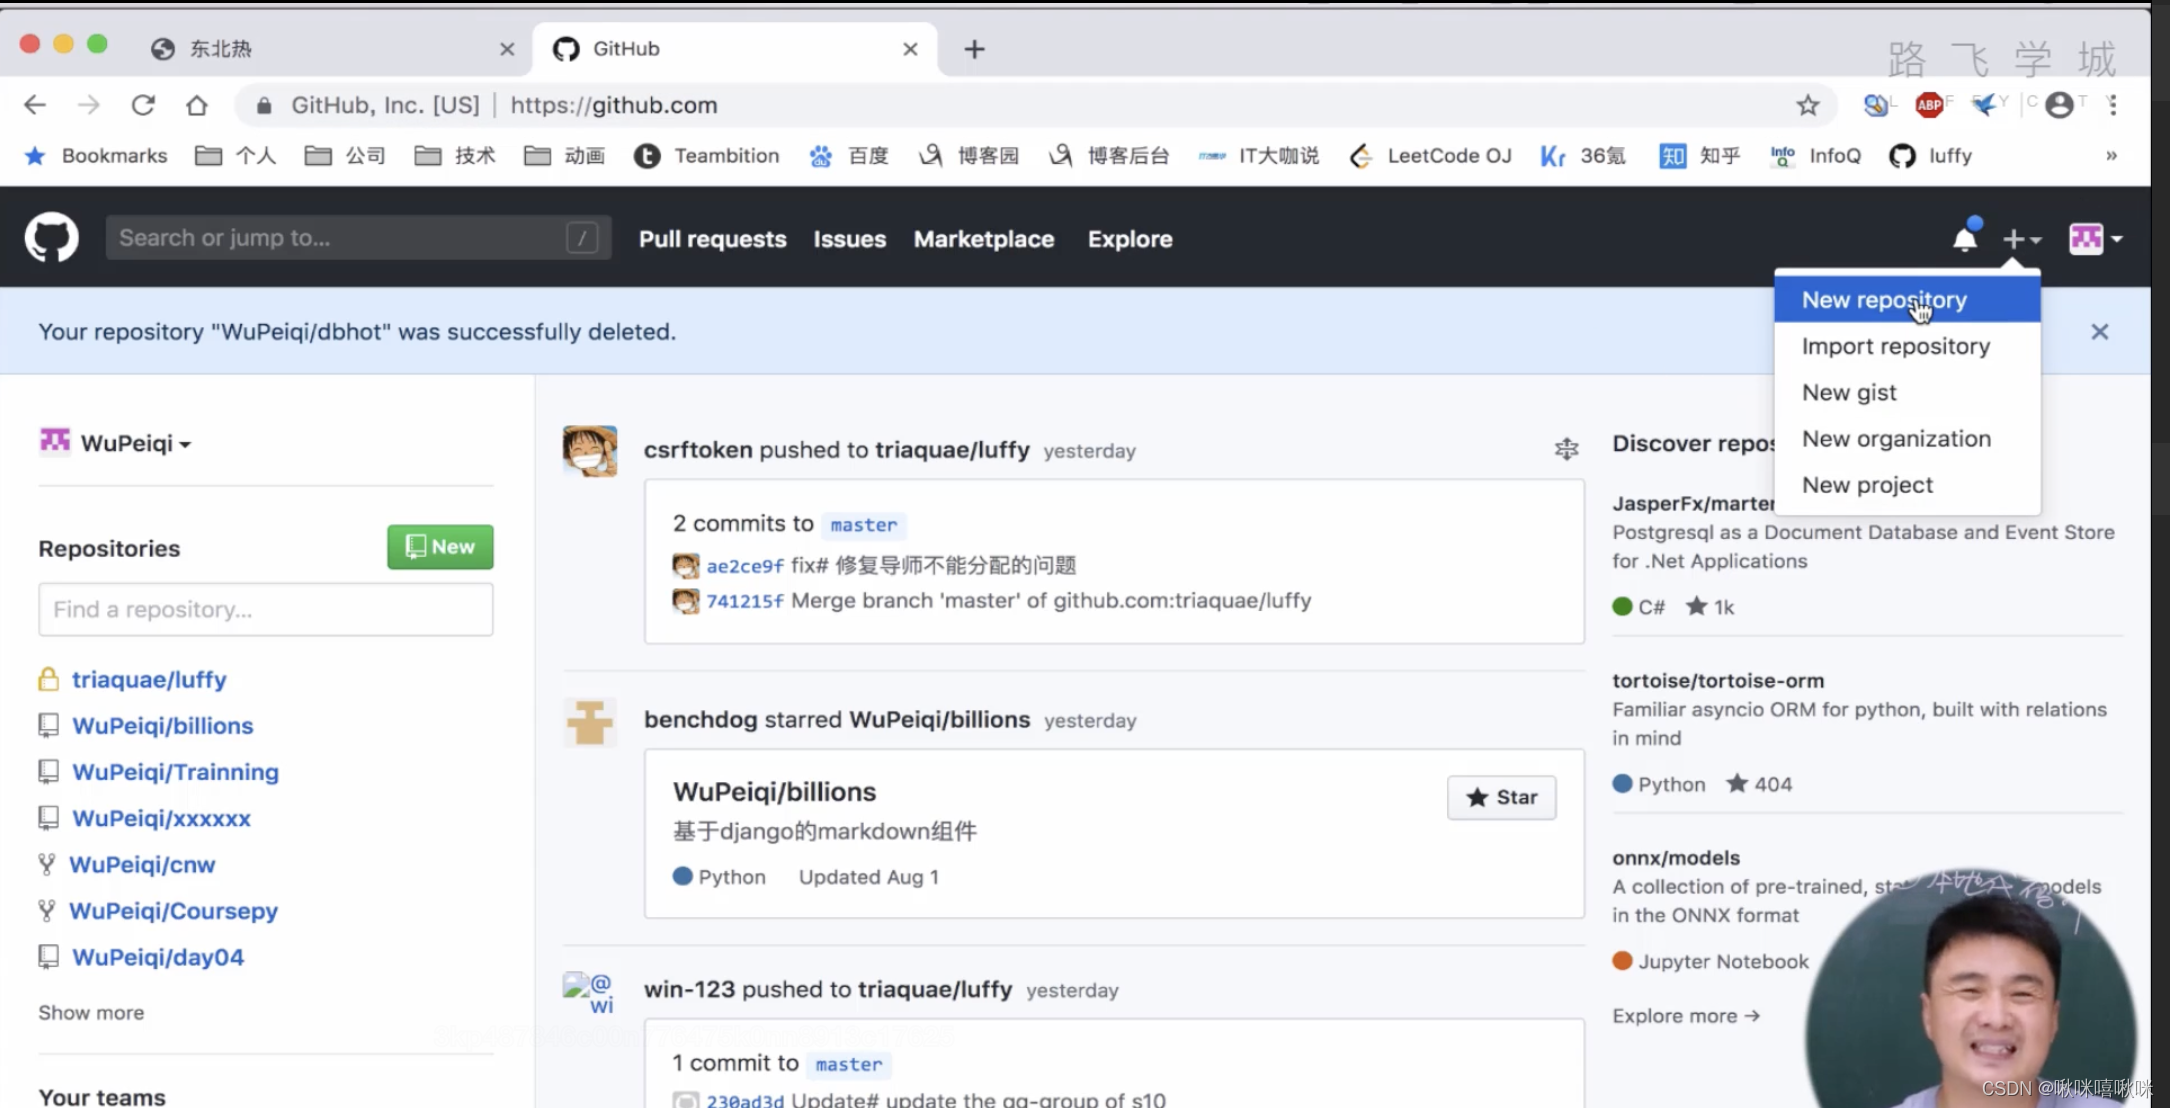This screenshot has height=1108, width=2170.
Task: Choose New organization menu entry
Action: pos(1907,438)
